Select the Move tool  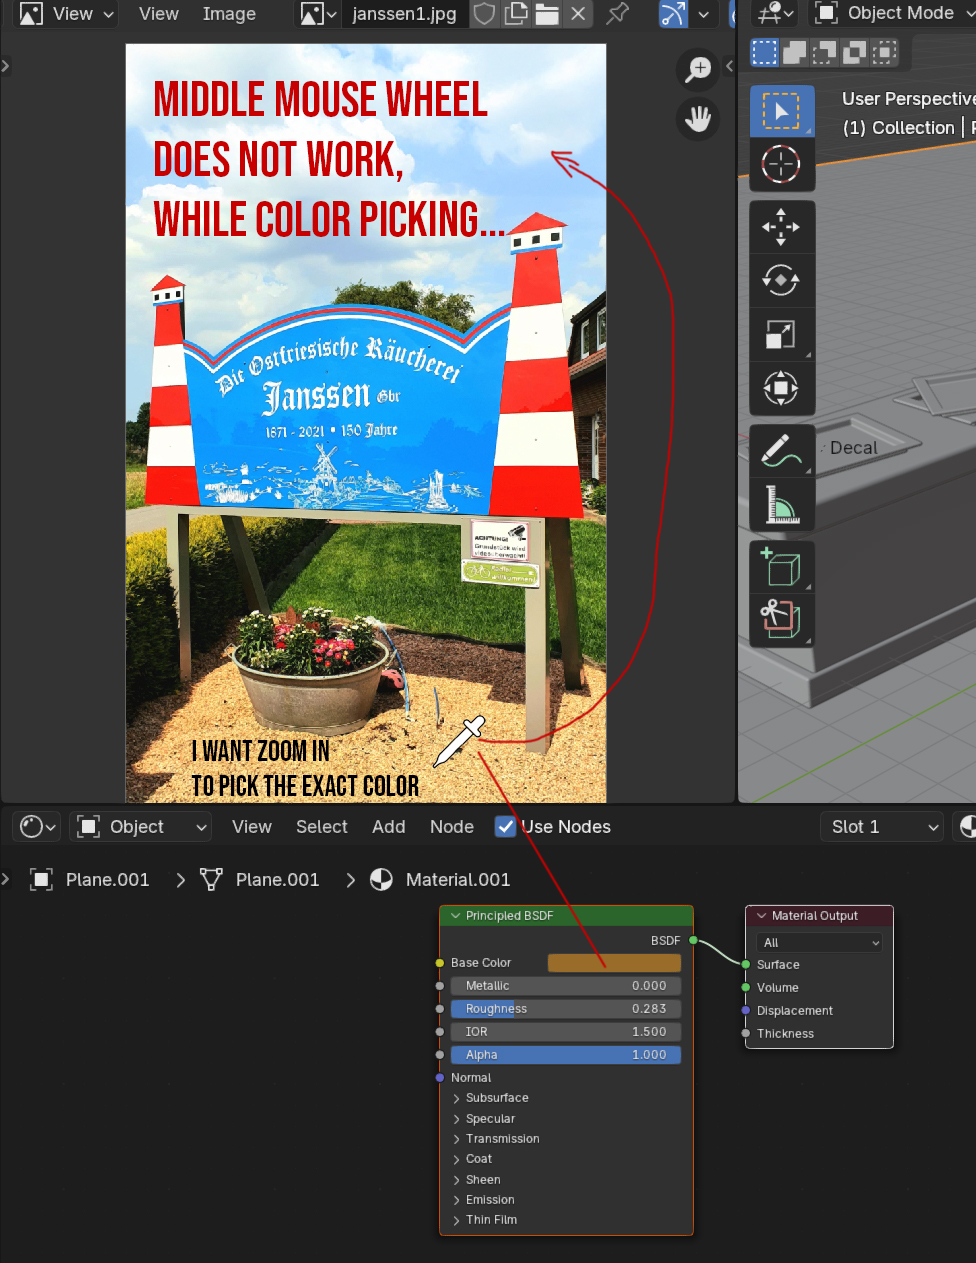click(782, 228)
